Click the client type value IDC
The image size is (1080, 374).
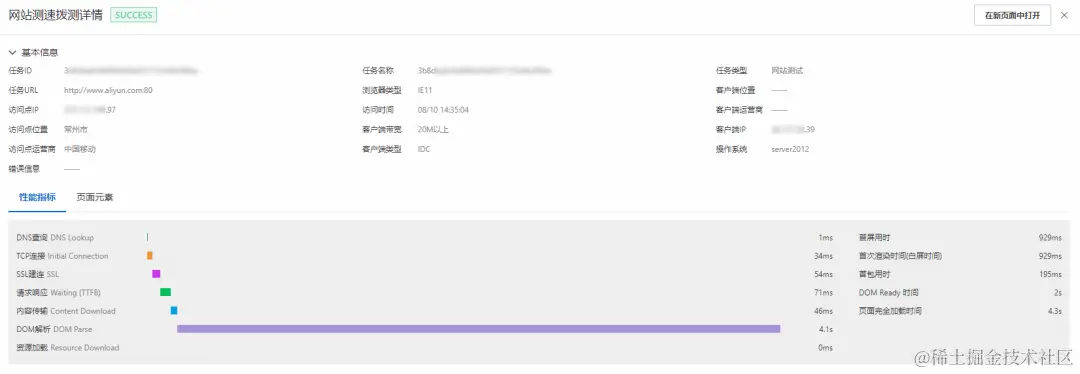[424, 149]
